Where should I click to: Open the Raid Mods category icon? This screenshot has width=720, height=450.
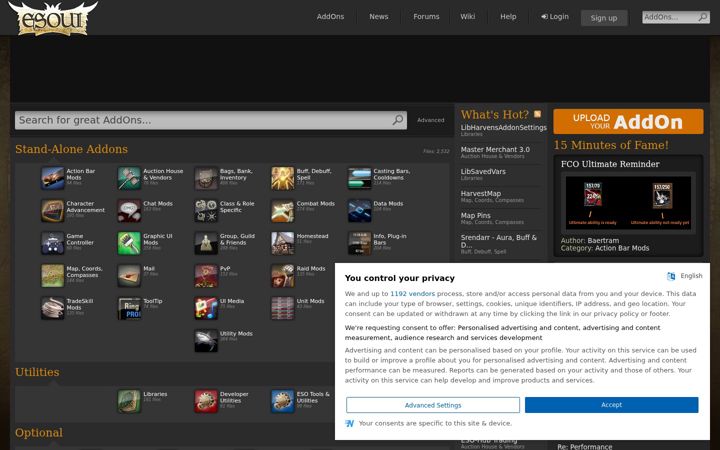[282, 276]
